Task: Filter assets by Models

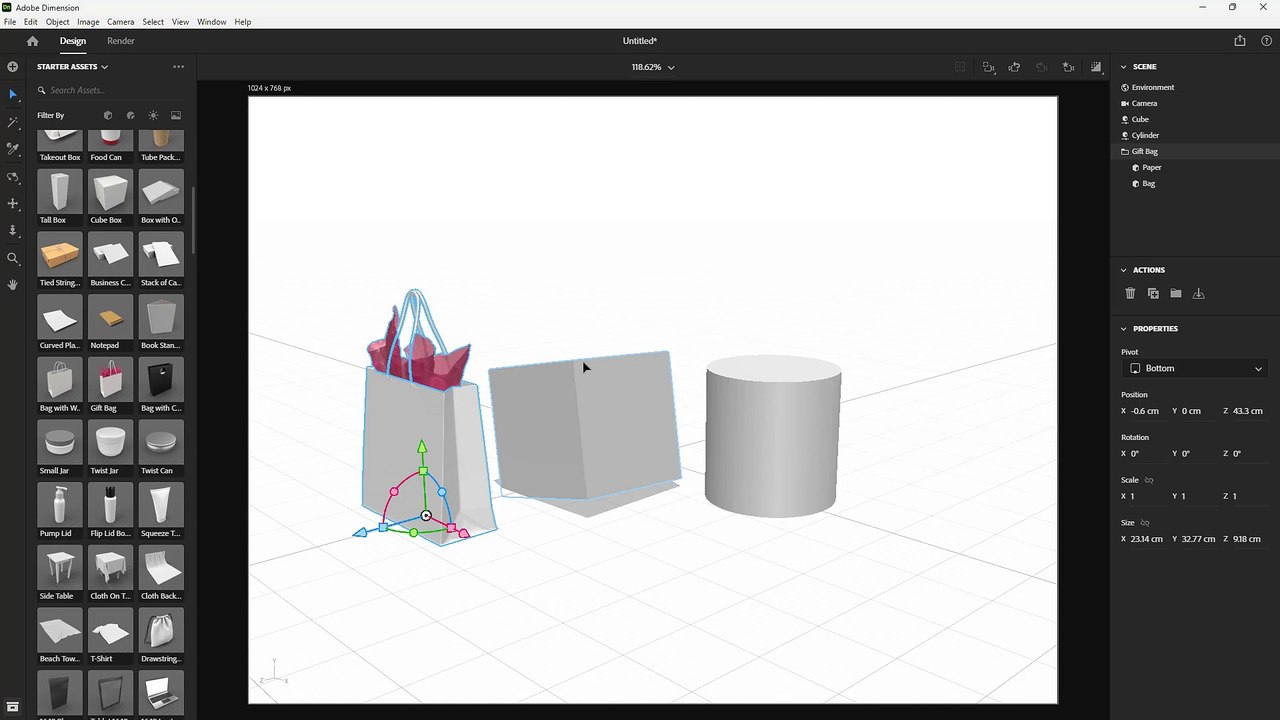Action: pyautogui.click(x=108, y=115)
